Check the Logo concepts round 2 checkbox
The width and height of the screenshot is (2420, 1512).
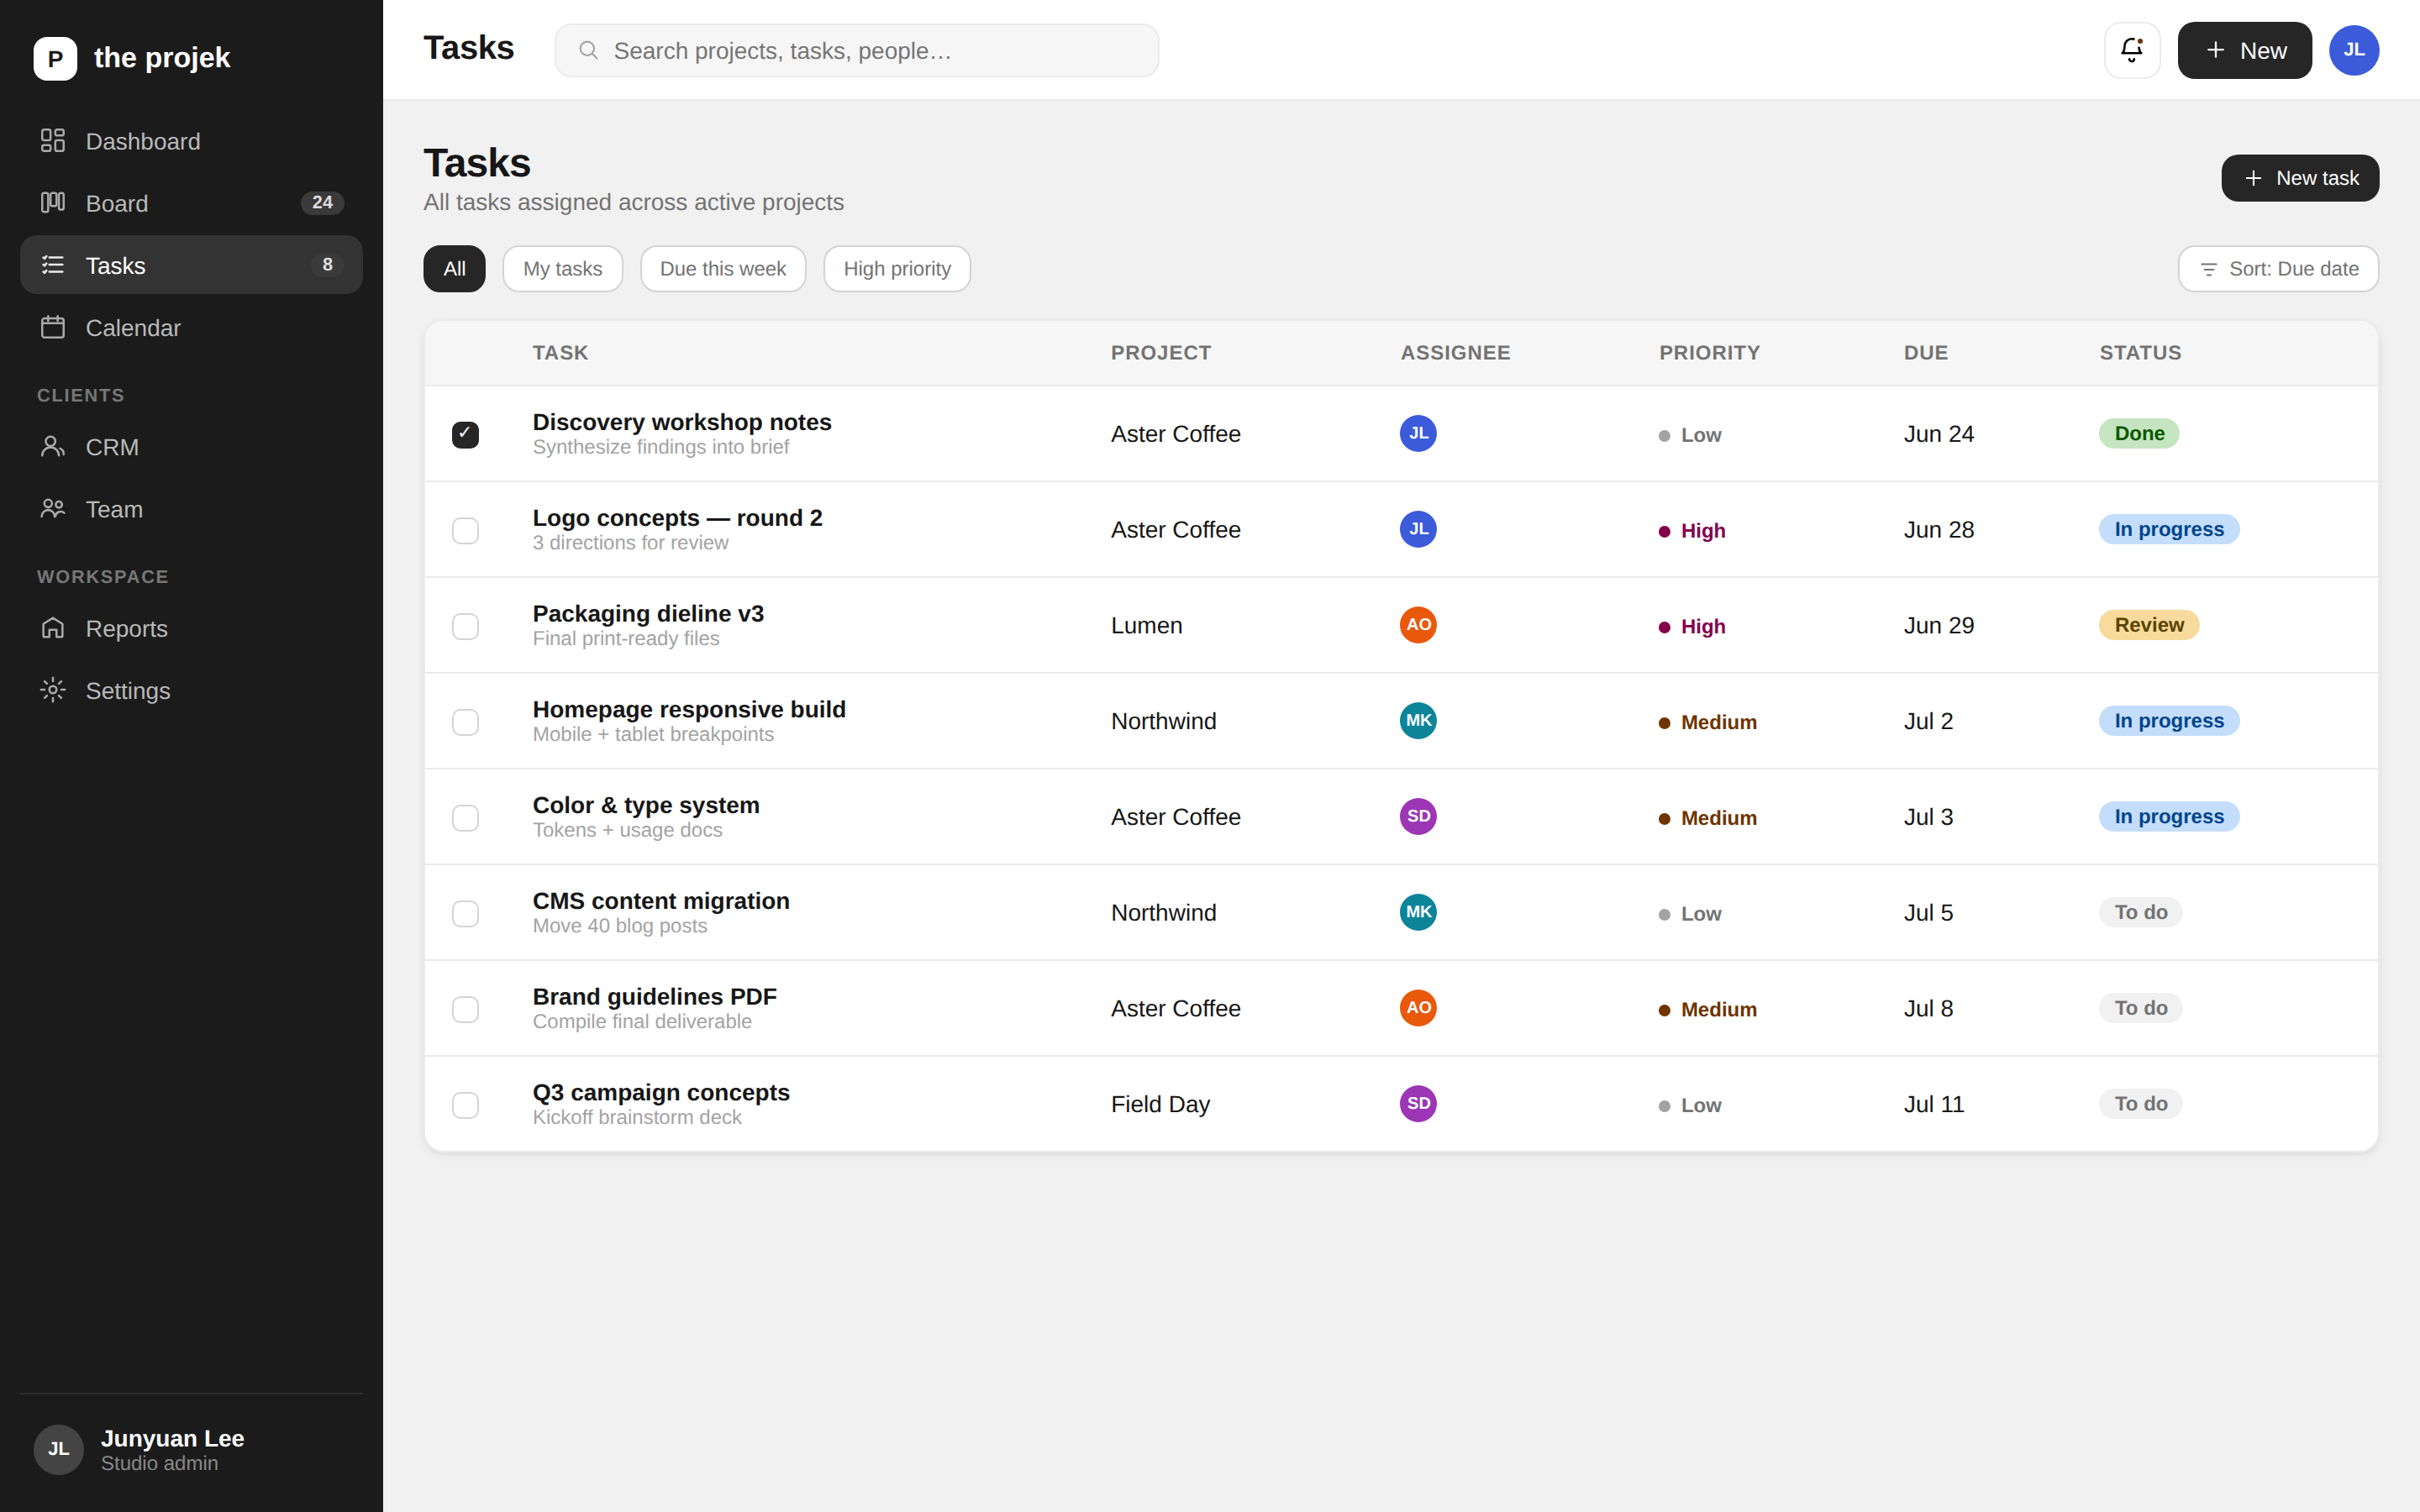coord(465,530)
